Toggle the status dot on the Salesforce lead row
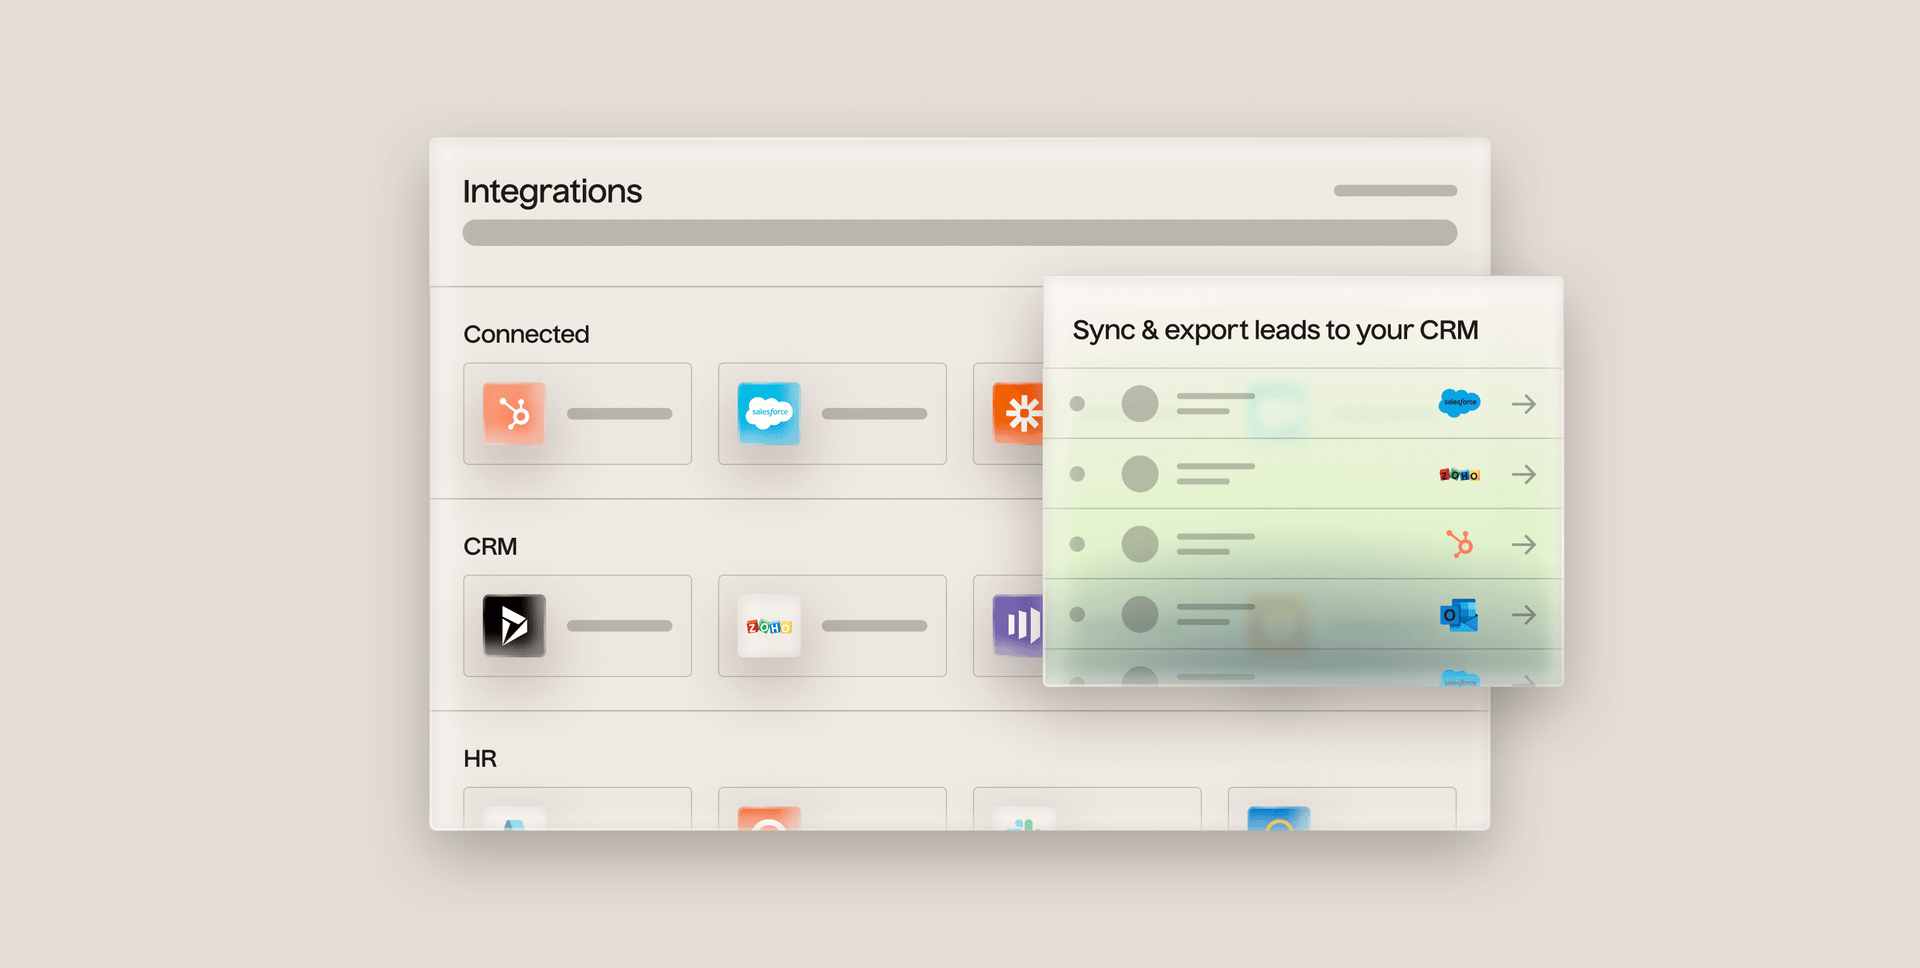Viewport: 1920px width, 968px height. click(x=1077, y=404)
